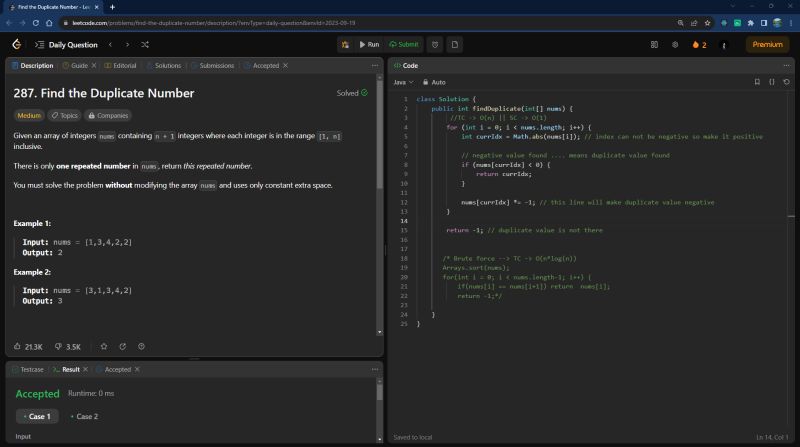Image resolution: width=800 pixels, height=447 pixels.
Task: Go to the next question arrow
Action: click(x=127, y=44)
